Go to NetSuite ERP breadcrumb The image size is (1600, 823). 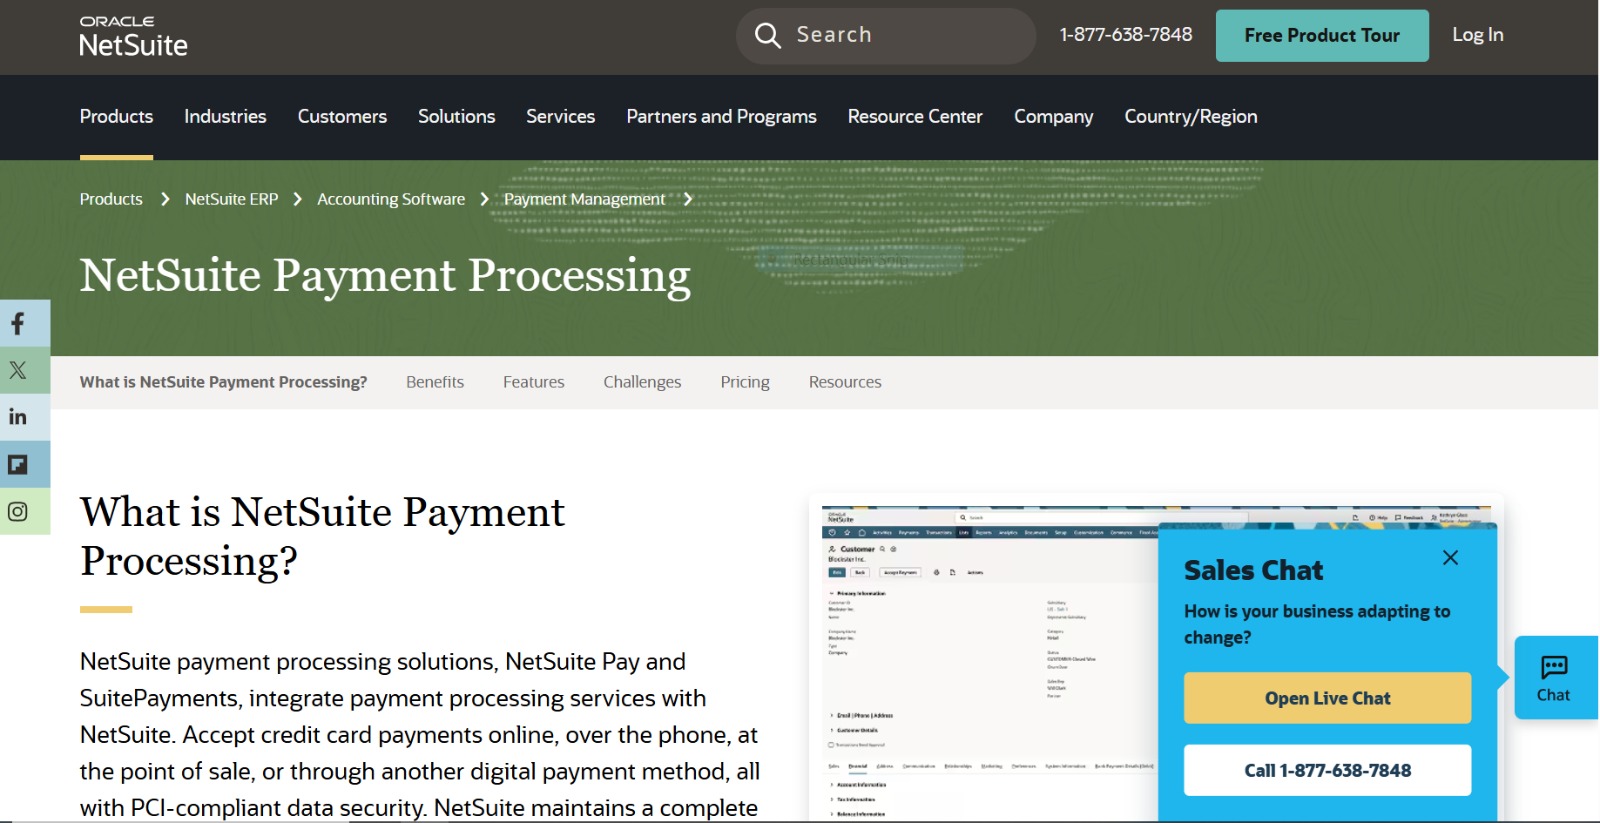pos(231,199)
